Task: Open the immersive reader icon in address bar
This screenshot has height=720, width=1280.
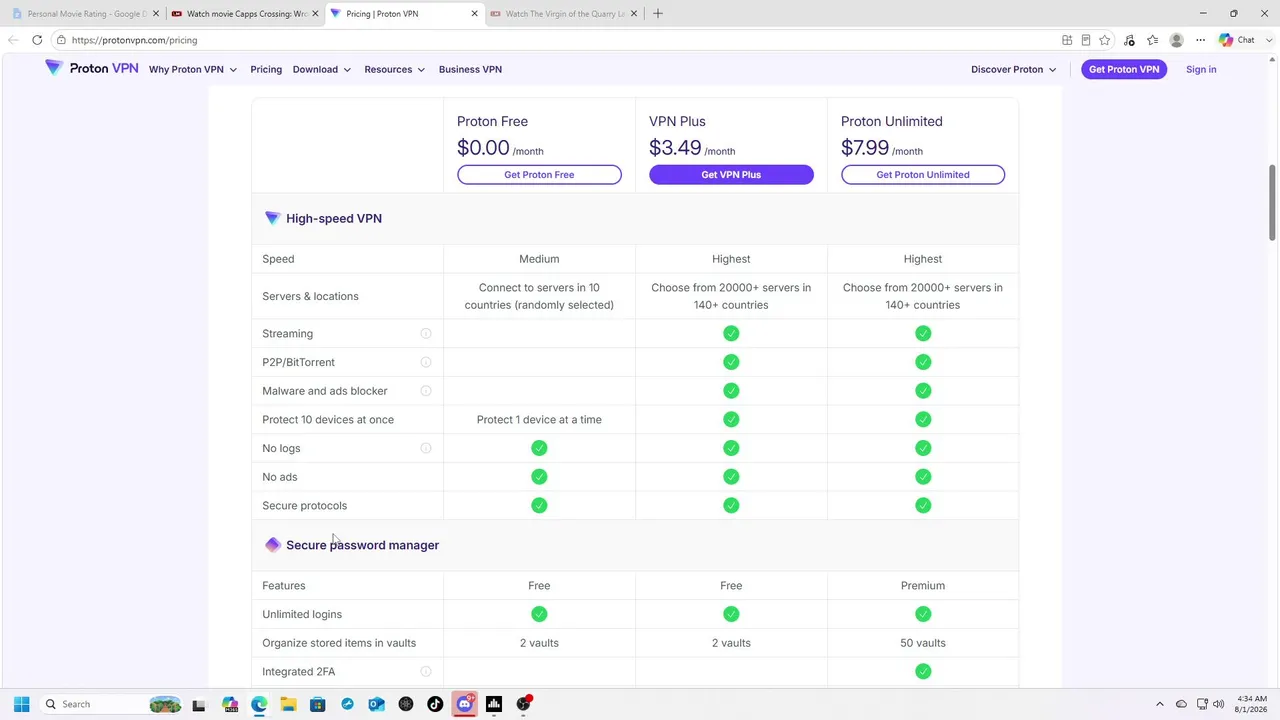Action: tap(1085, 40)
